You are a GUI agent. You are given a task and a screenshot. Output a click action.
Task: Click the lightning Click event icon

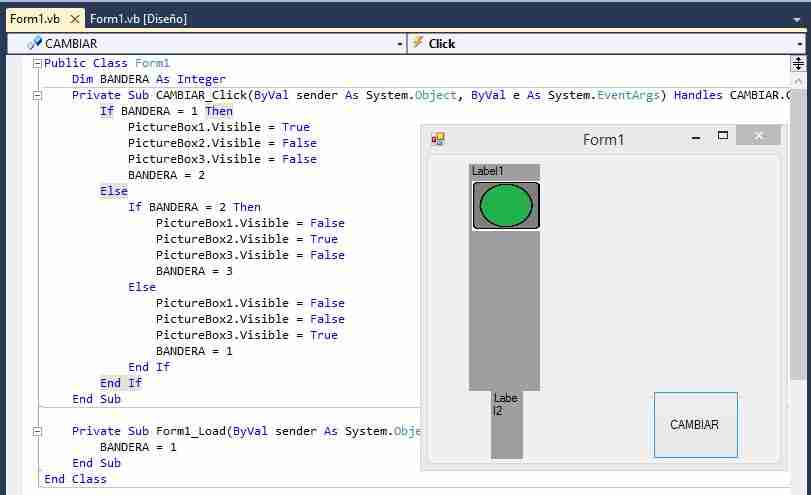click(x=418, y=42)
